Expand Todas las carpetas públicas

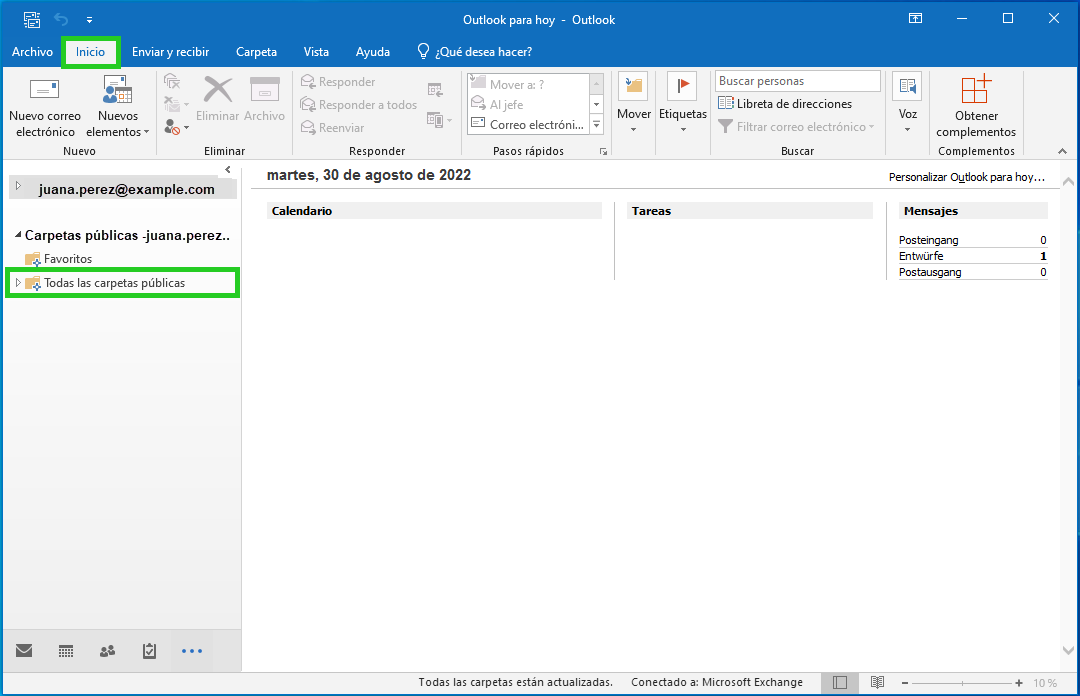pyautogui.click(x=18, y=283)
